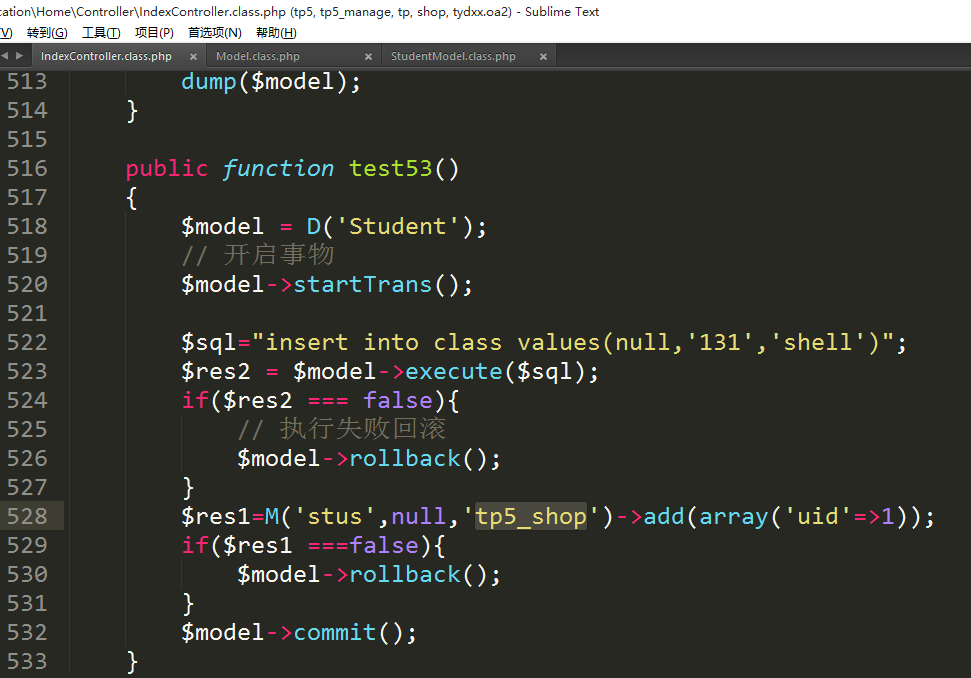The height and width of the screenshot is (678, 971).
Task: Switch to the Model.class.php tab
Action: coord(258,57)
